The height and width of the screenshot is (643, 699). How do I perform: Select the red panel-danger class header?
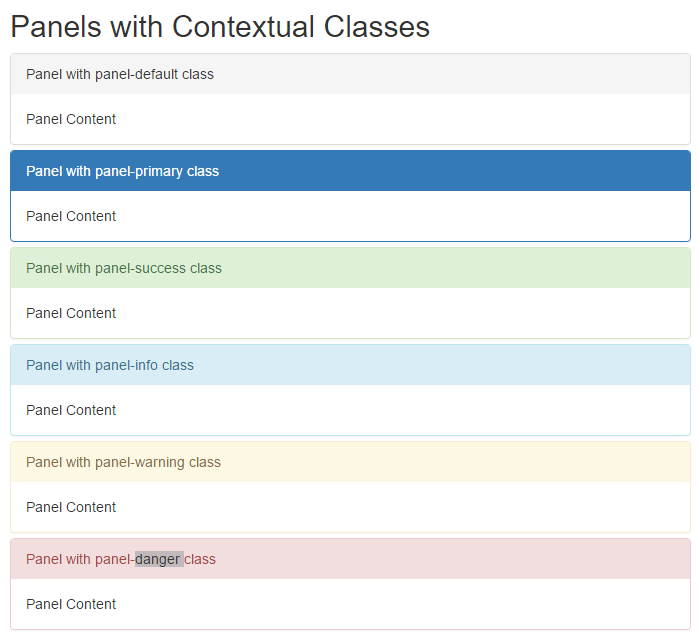350,559
